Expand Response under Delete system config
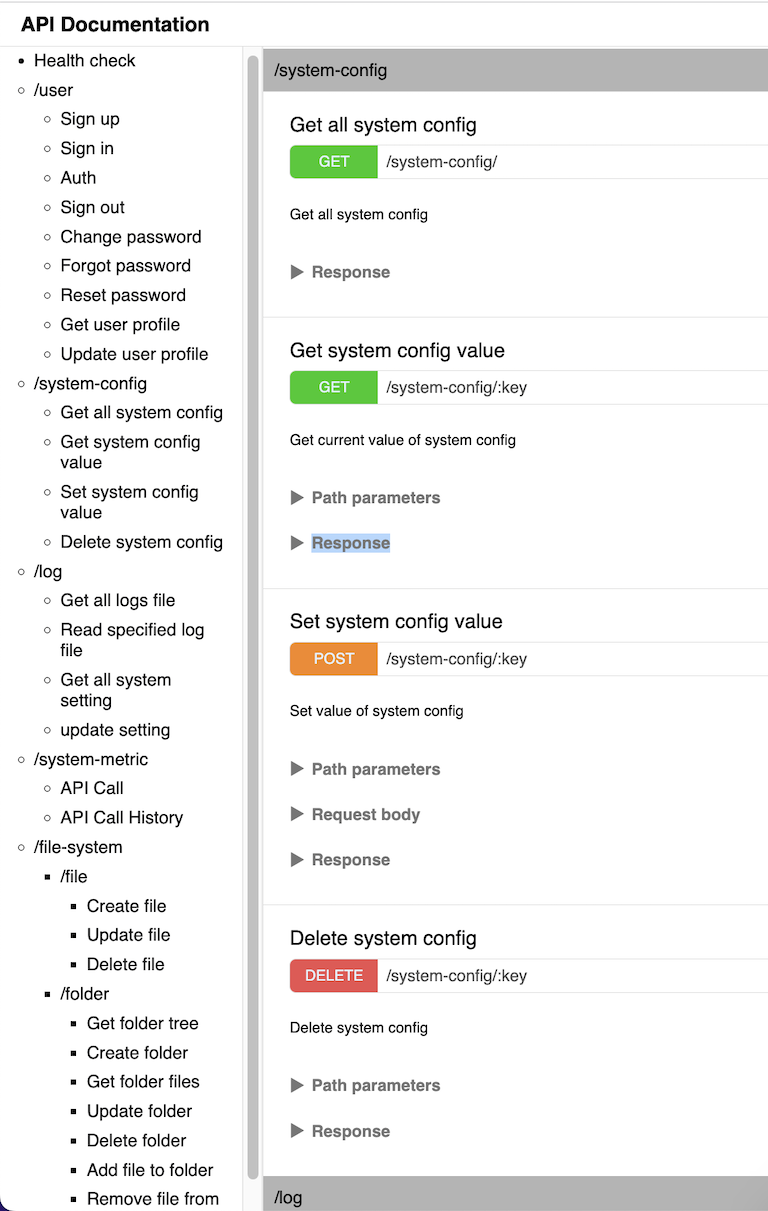The image size is (768, 1211). point(340,1132)
